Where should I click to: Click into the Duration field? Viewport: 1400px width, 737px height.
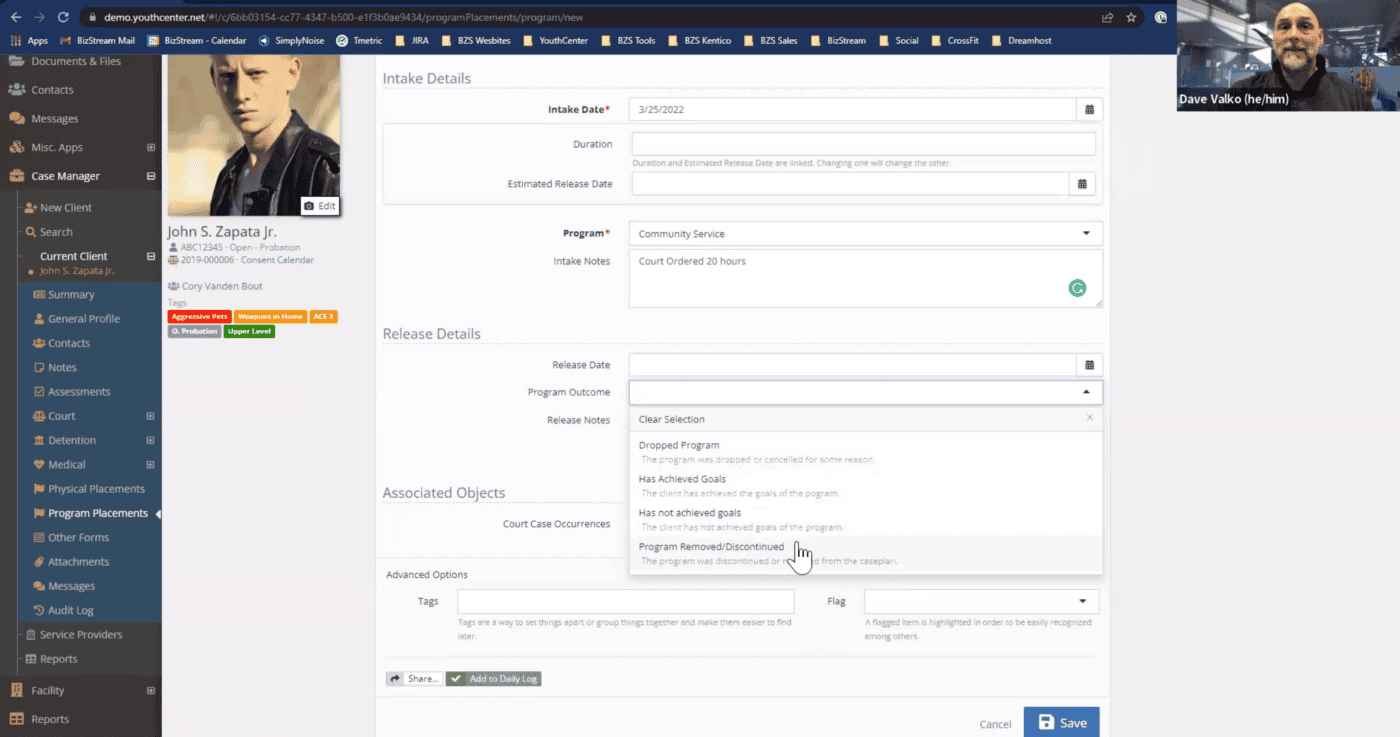(863, 144)
